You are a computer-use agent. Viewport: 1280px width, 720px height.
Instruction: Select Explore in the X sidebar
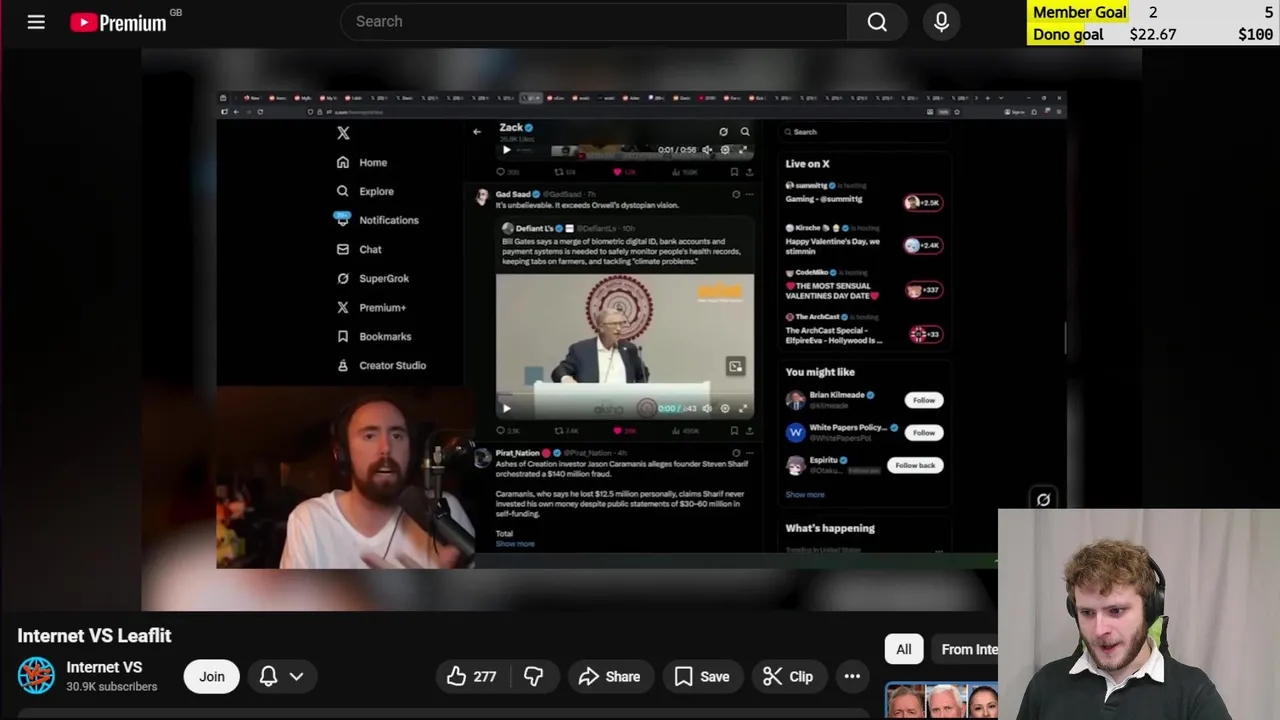365,191
